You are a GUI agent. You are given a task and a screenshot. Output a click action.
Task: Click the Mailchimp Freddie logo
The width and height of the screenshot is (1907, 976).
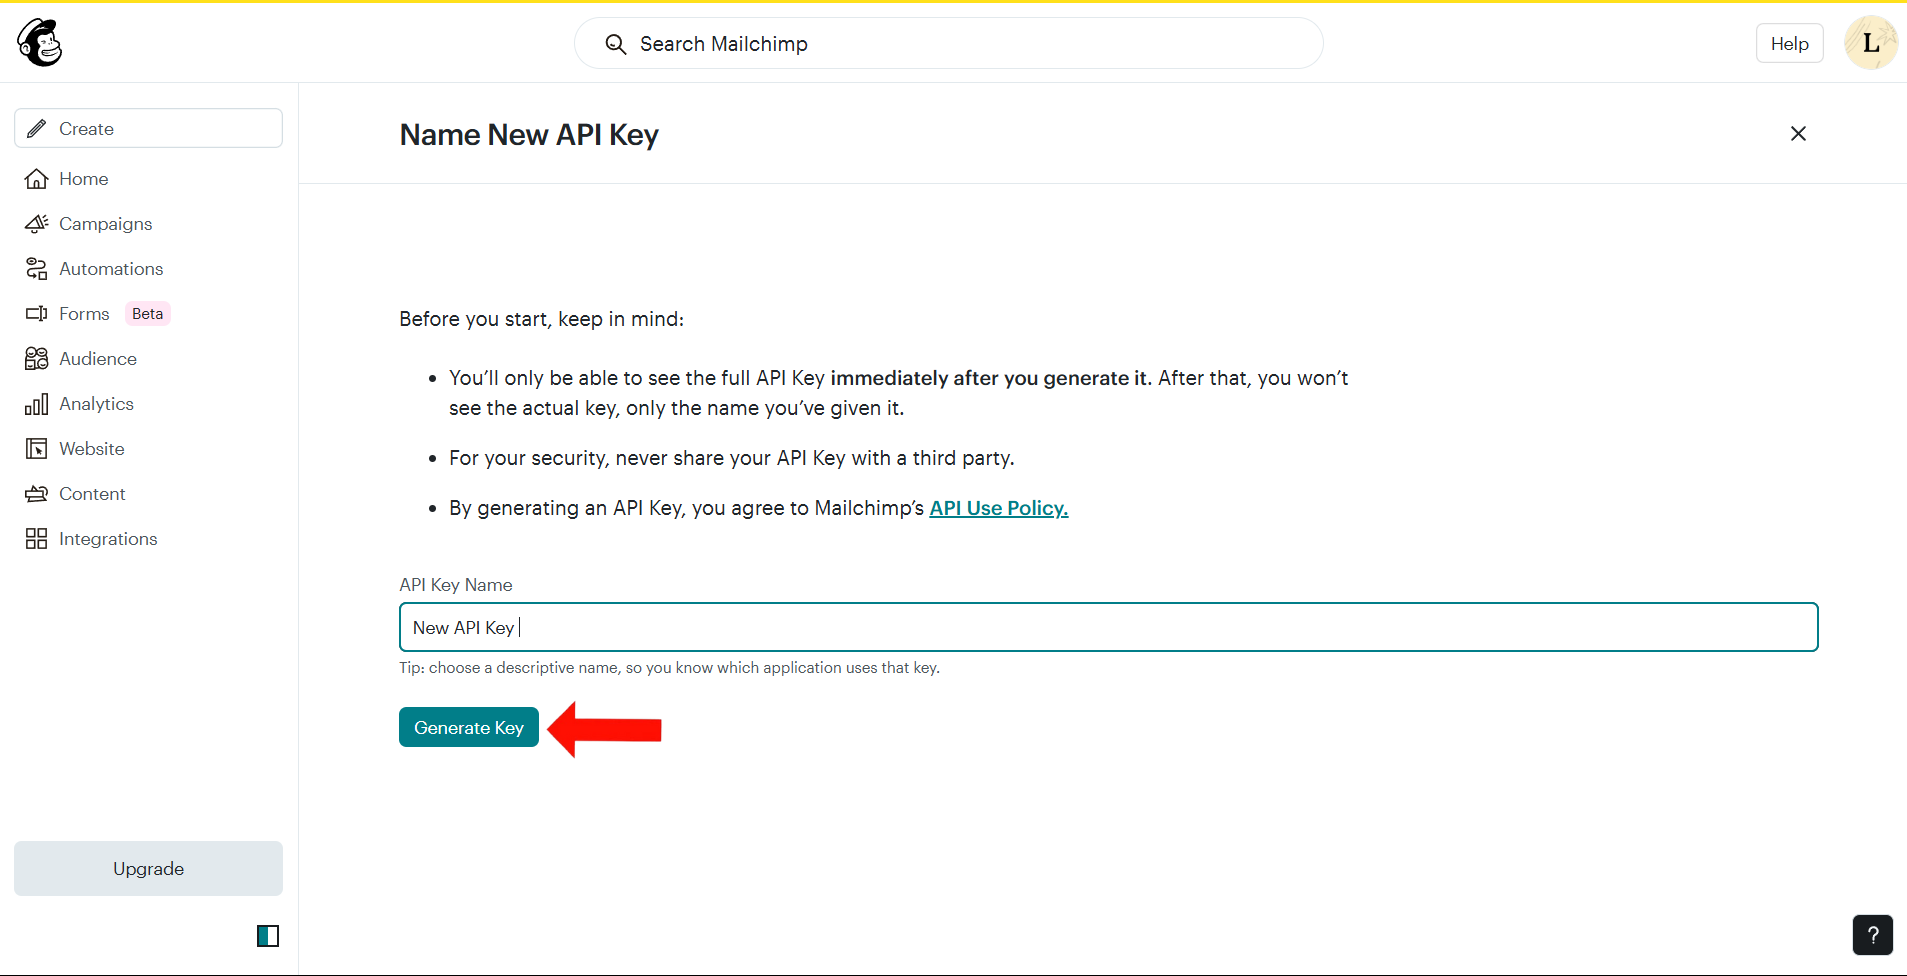coord(40,43)
